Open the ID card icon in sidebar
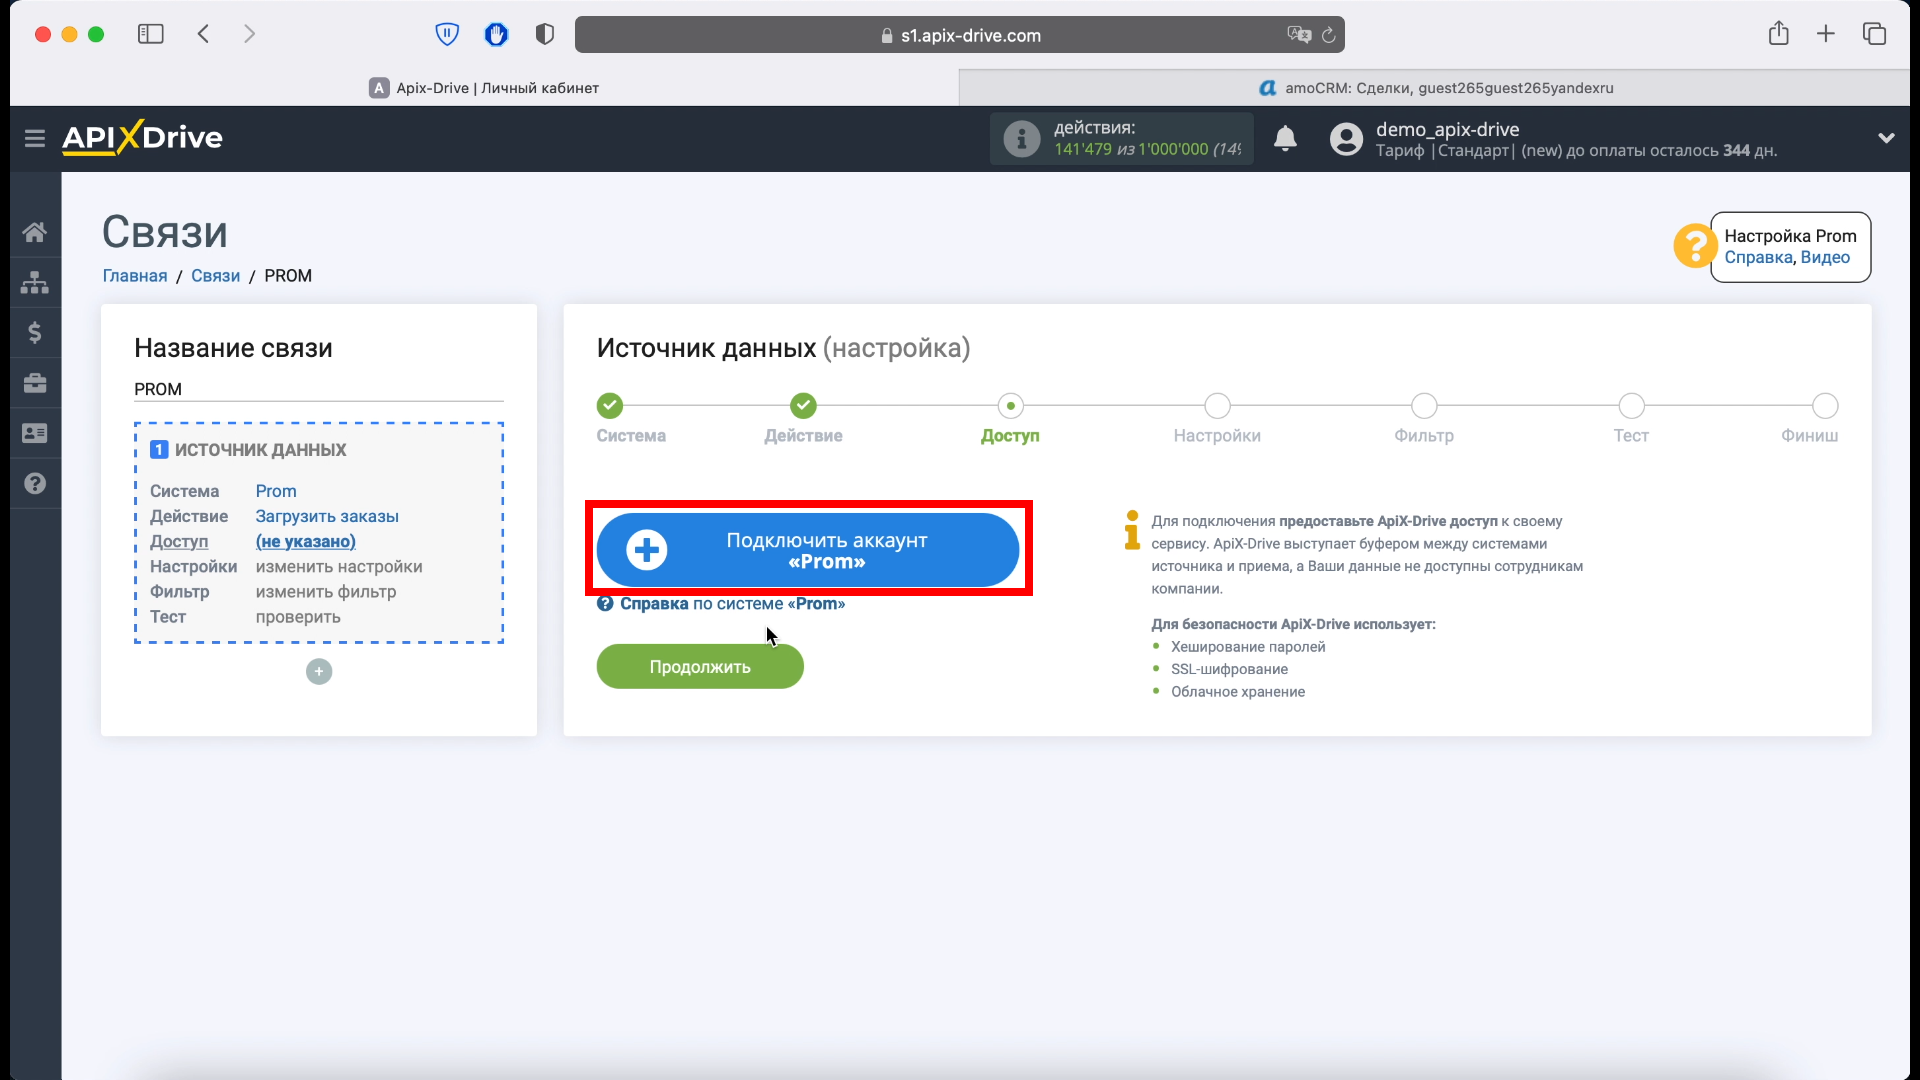The height and width of the screenshot is (1080, 1920). [35, 433]
